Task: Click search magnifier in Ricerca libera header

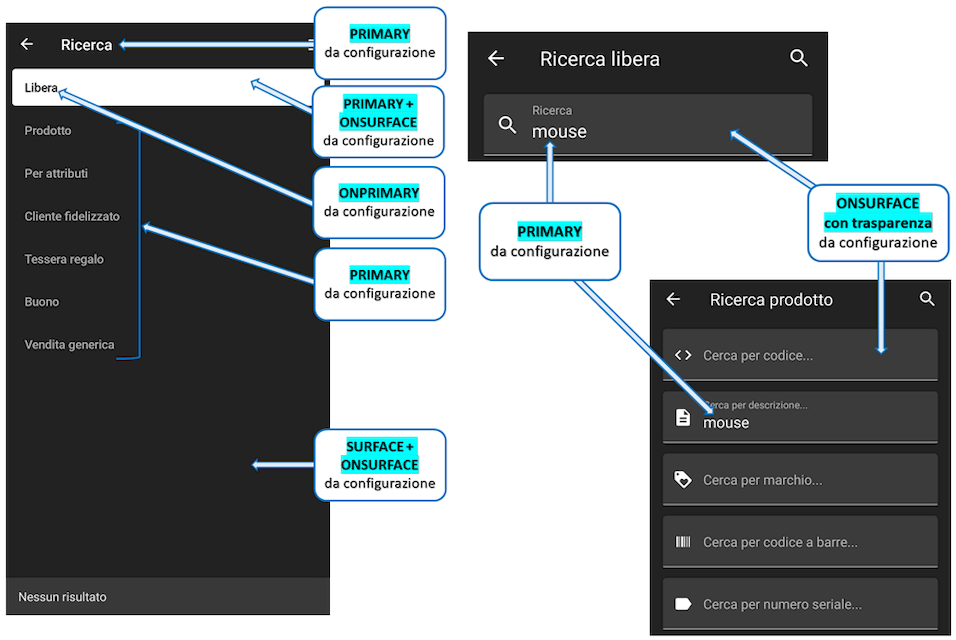Action: 798,59
